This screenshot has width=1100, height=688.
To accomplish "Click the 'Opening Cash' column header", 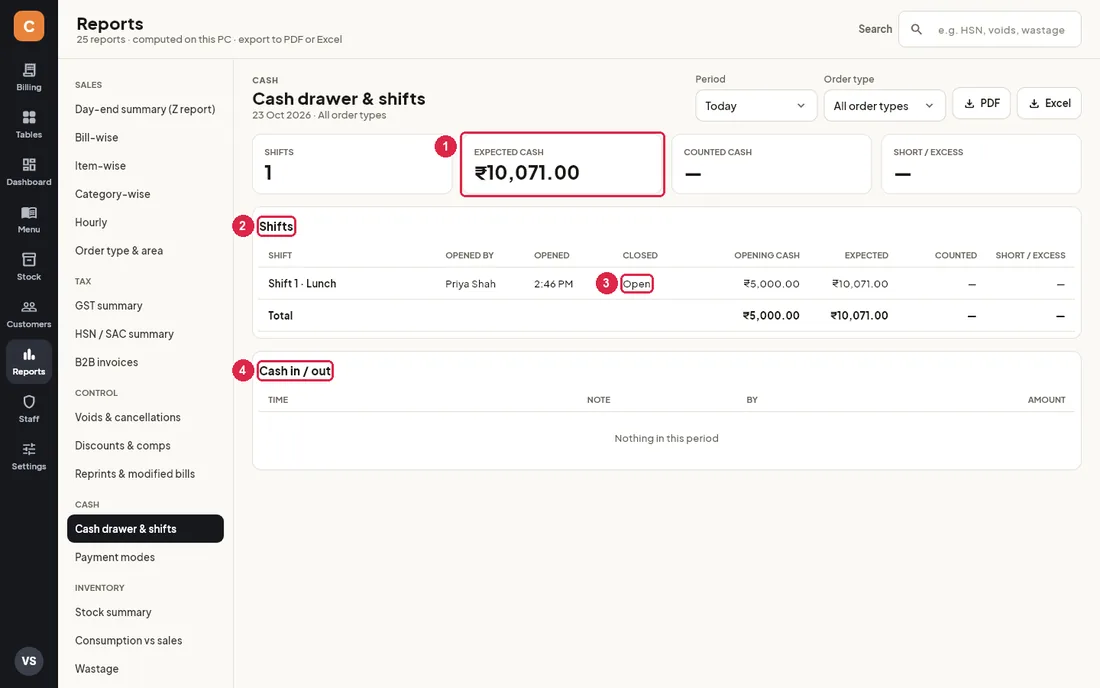I will pyautogui.click(x=767, y=255).
